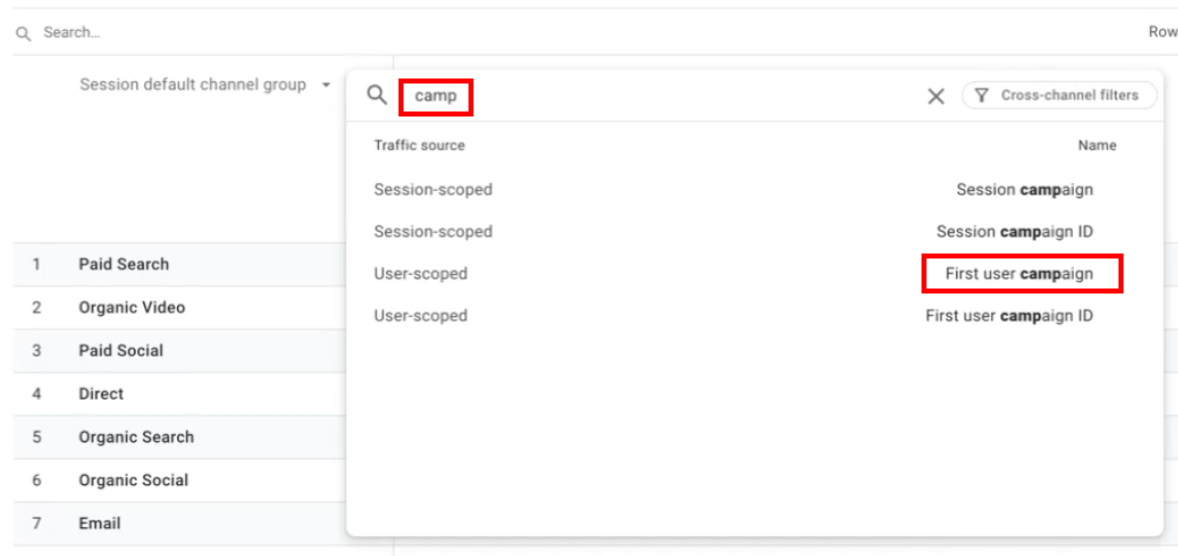Click the Email channel row

[x=100, y=523]
